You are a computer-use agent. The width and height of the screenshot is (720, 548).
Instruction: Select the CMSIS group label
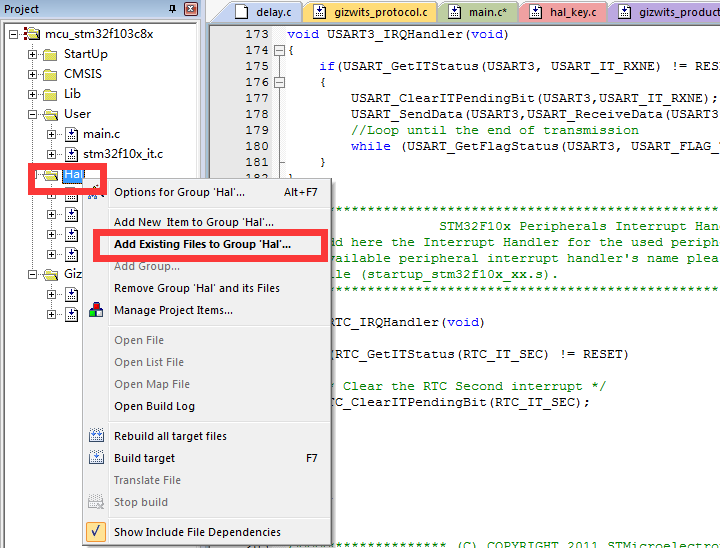pos(83,74)
